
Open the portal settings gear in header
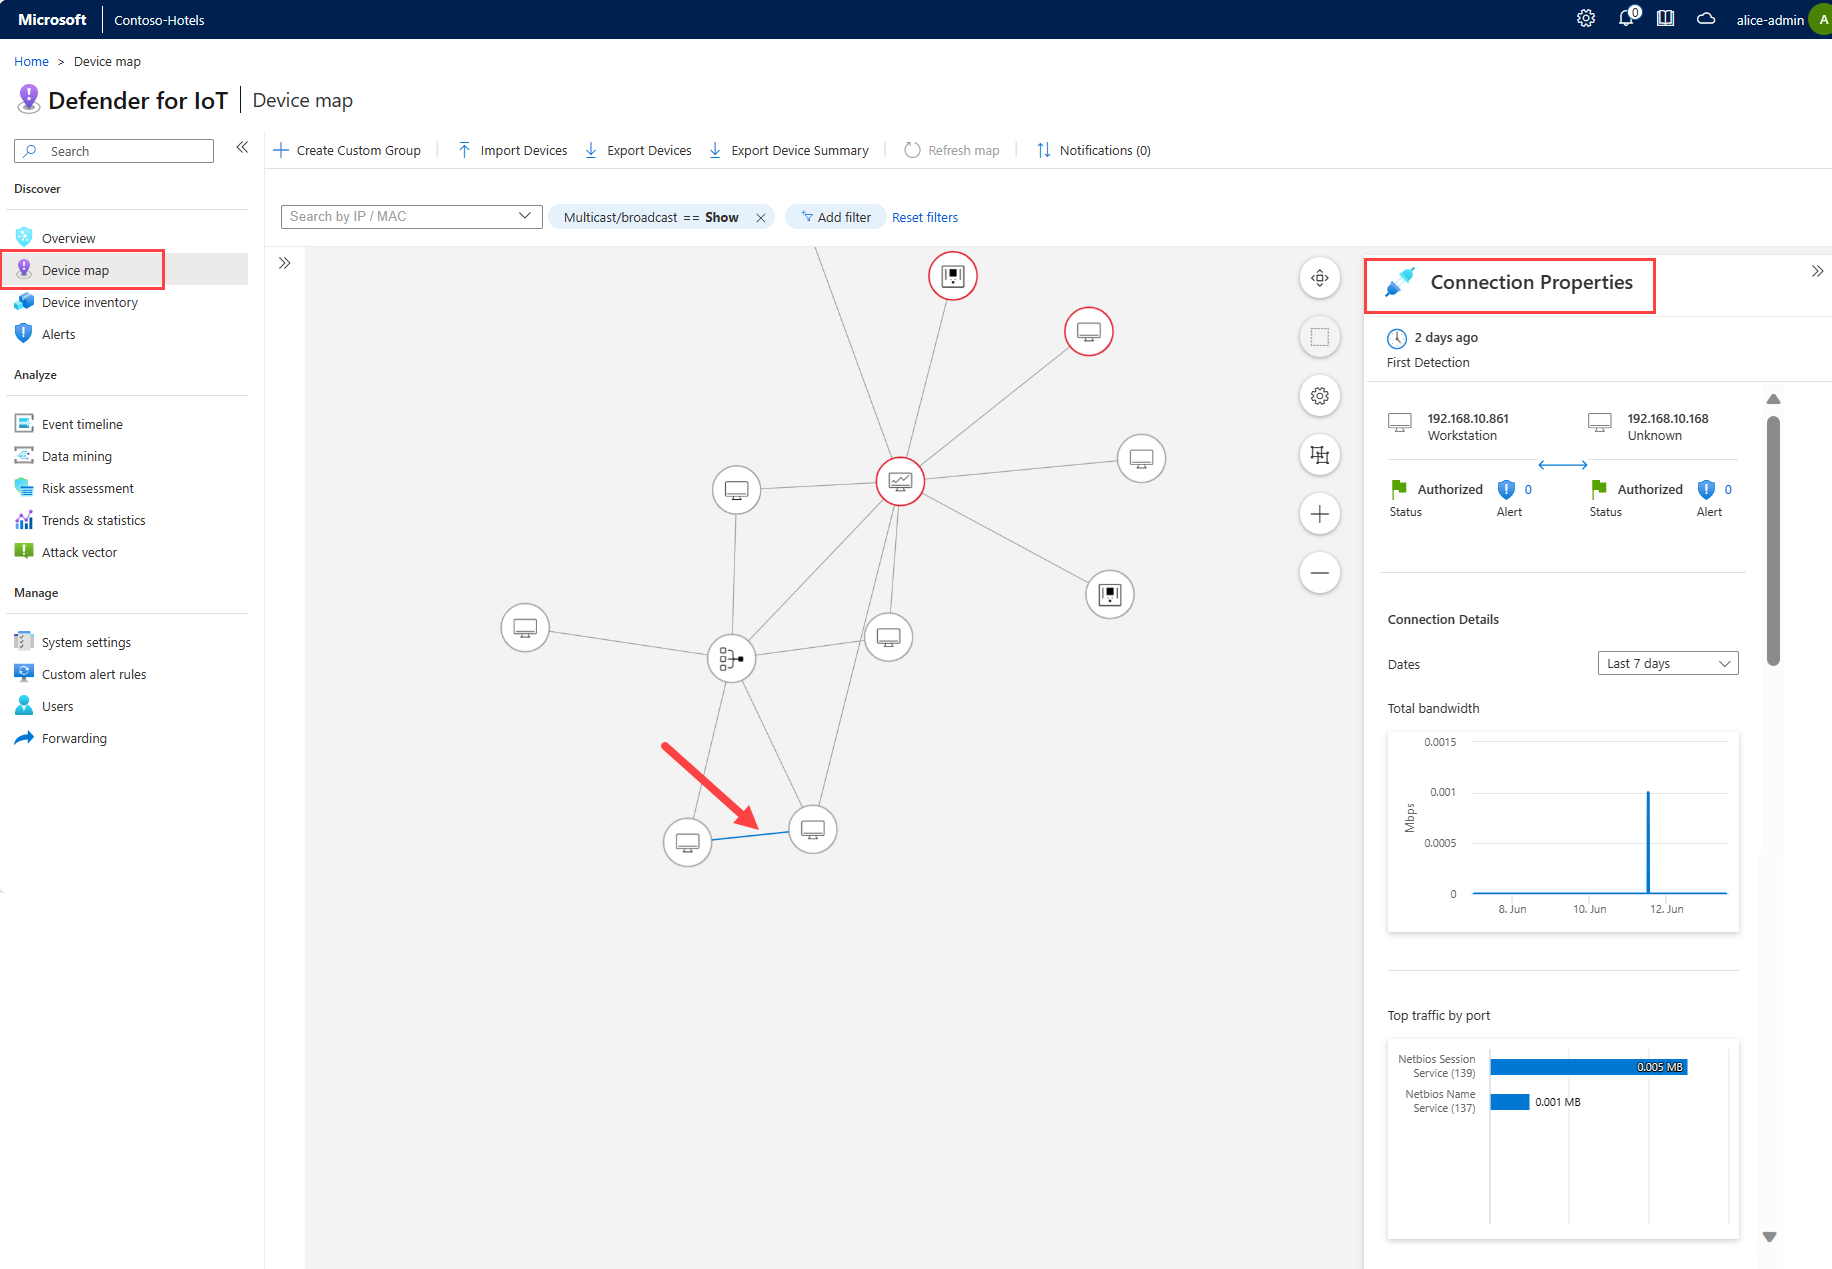(x=1585, y=19)
